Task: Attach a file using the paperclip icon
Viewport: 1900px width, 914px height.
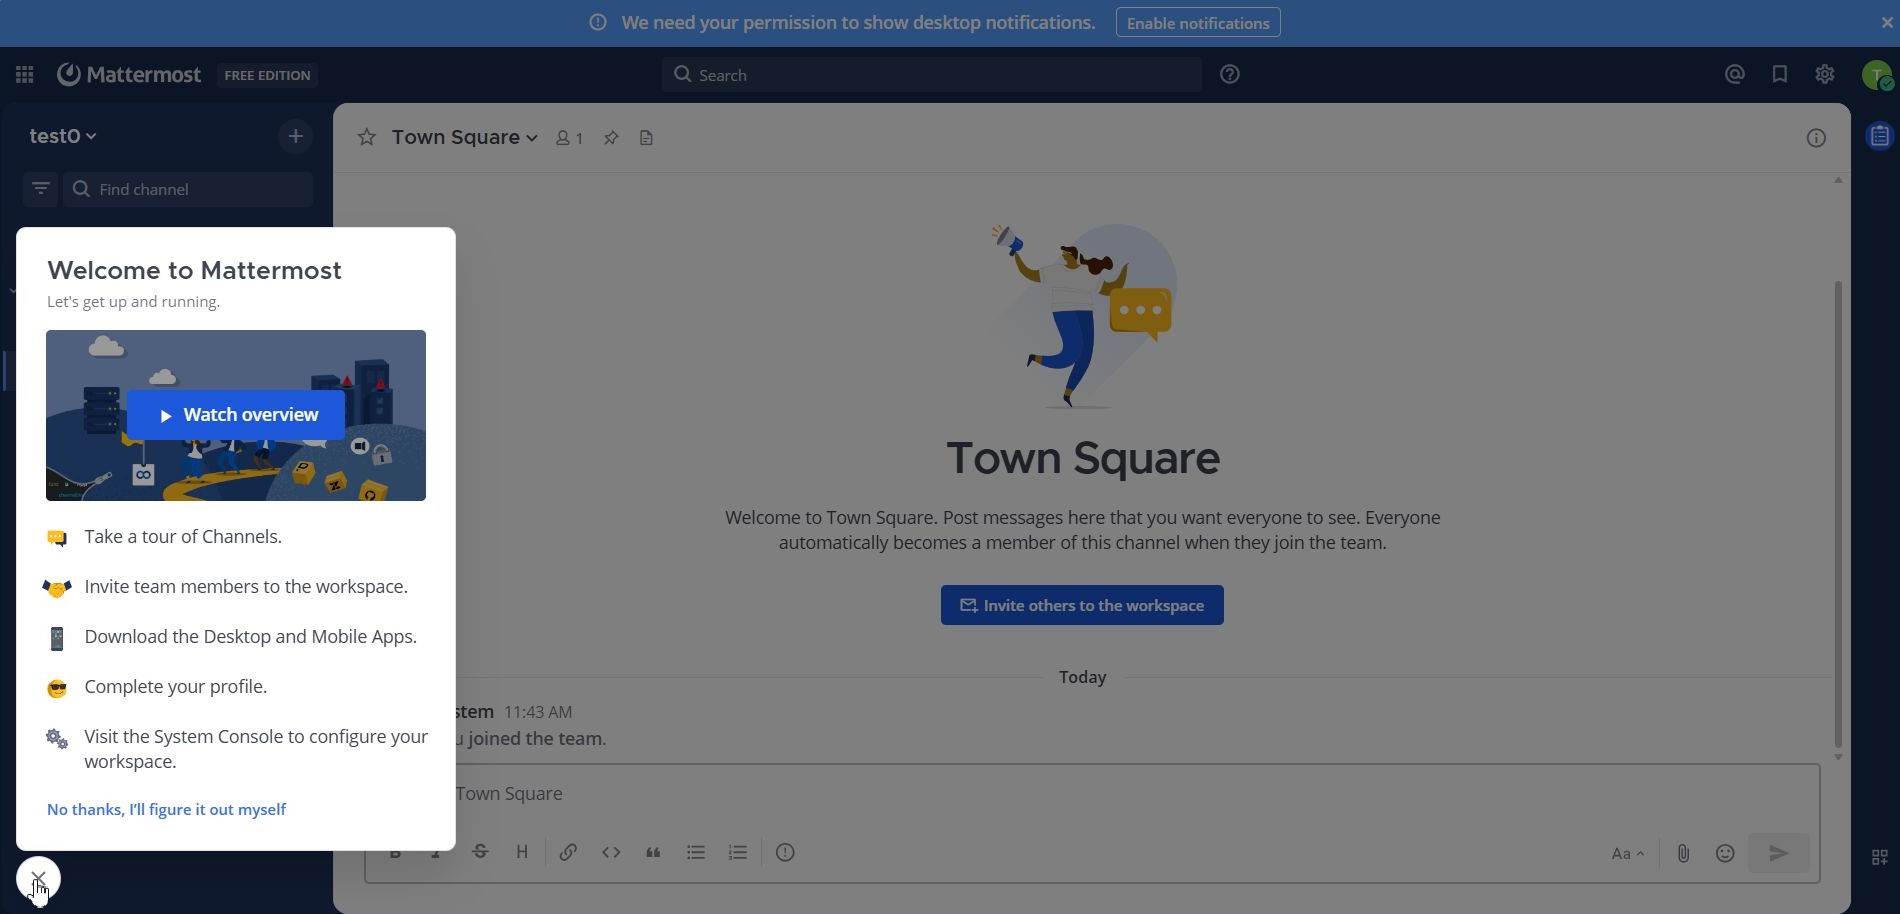Action: [x=1683, y=853]
